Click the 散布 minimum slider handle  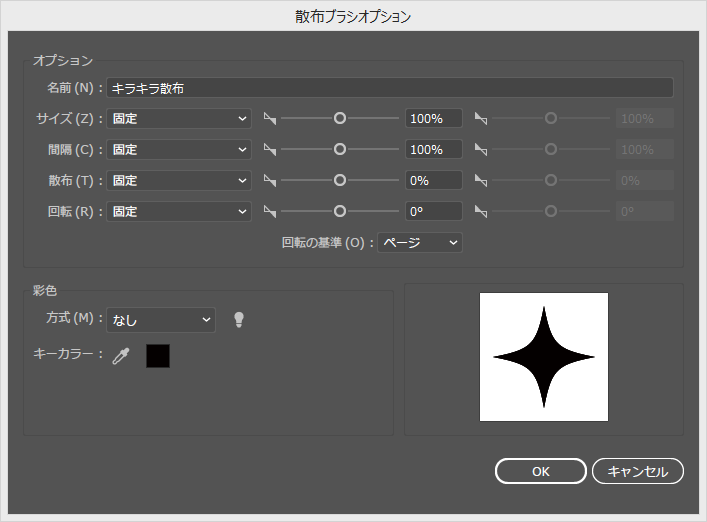point(340,180)
